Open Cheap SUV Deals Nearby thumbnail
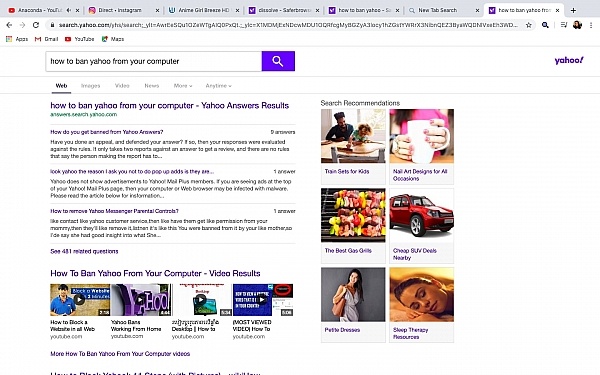 (422, 225)
